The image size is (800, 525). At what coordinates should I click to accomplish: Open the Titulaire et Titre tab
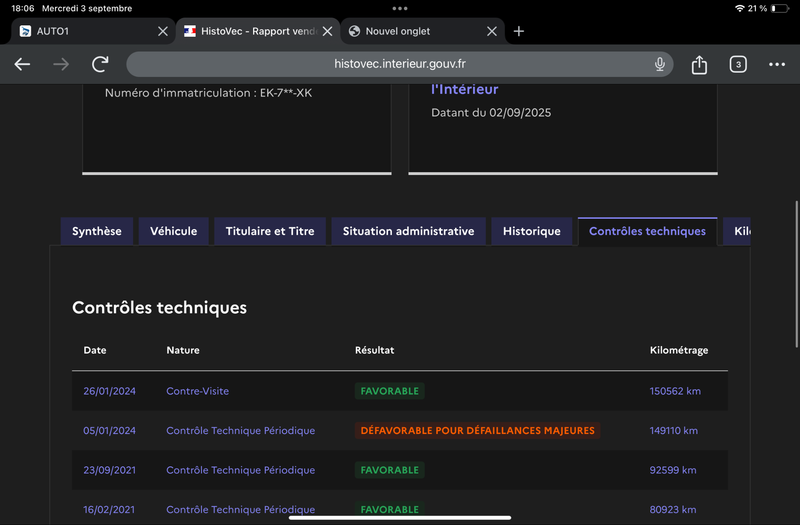coord(270,231)
